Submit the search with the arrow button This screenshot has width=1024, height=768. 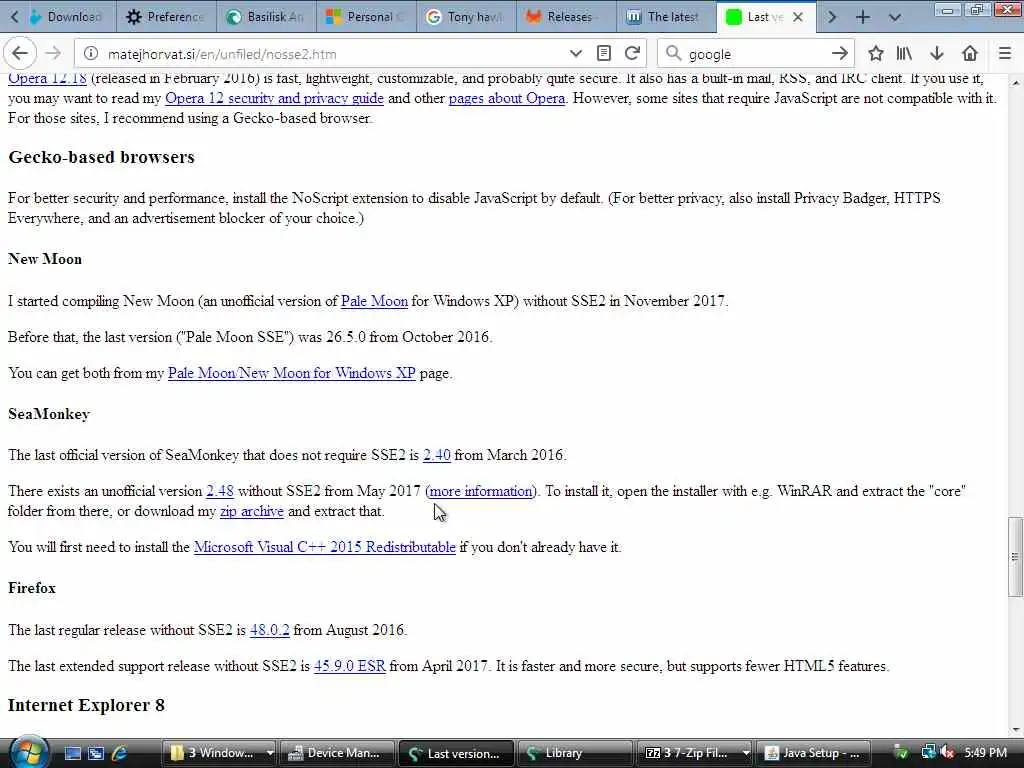tap(840, 54)
